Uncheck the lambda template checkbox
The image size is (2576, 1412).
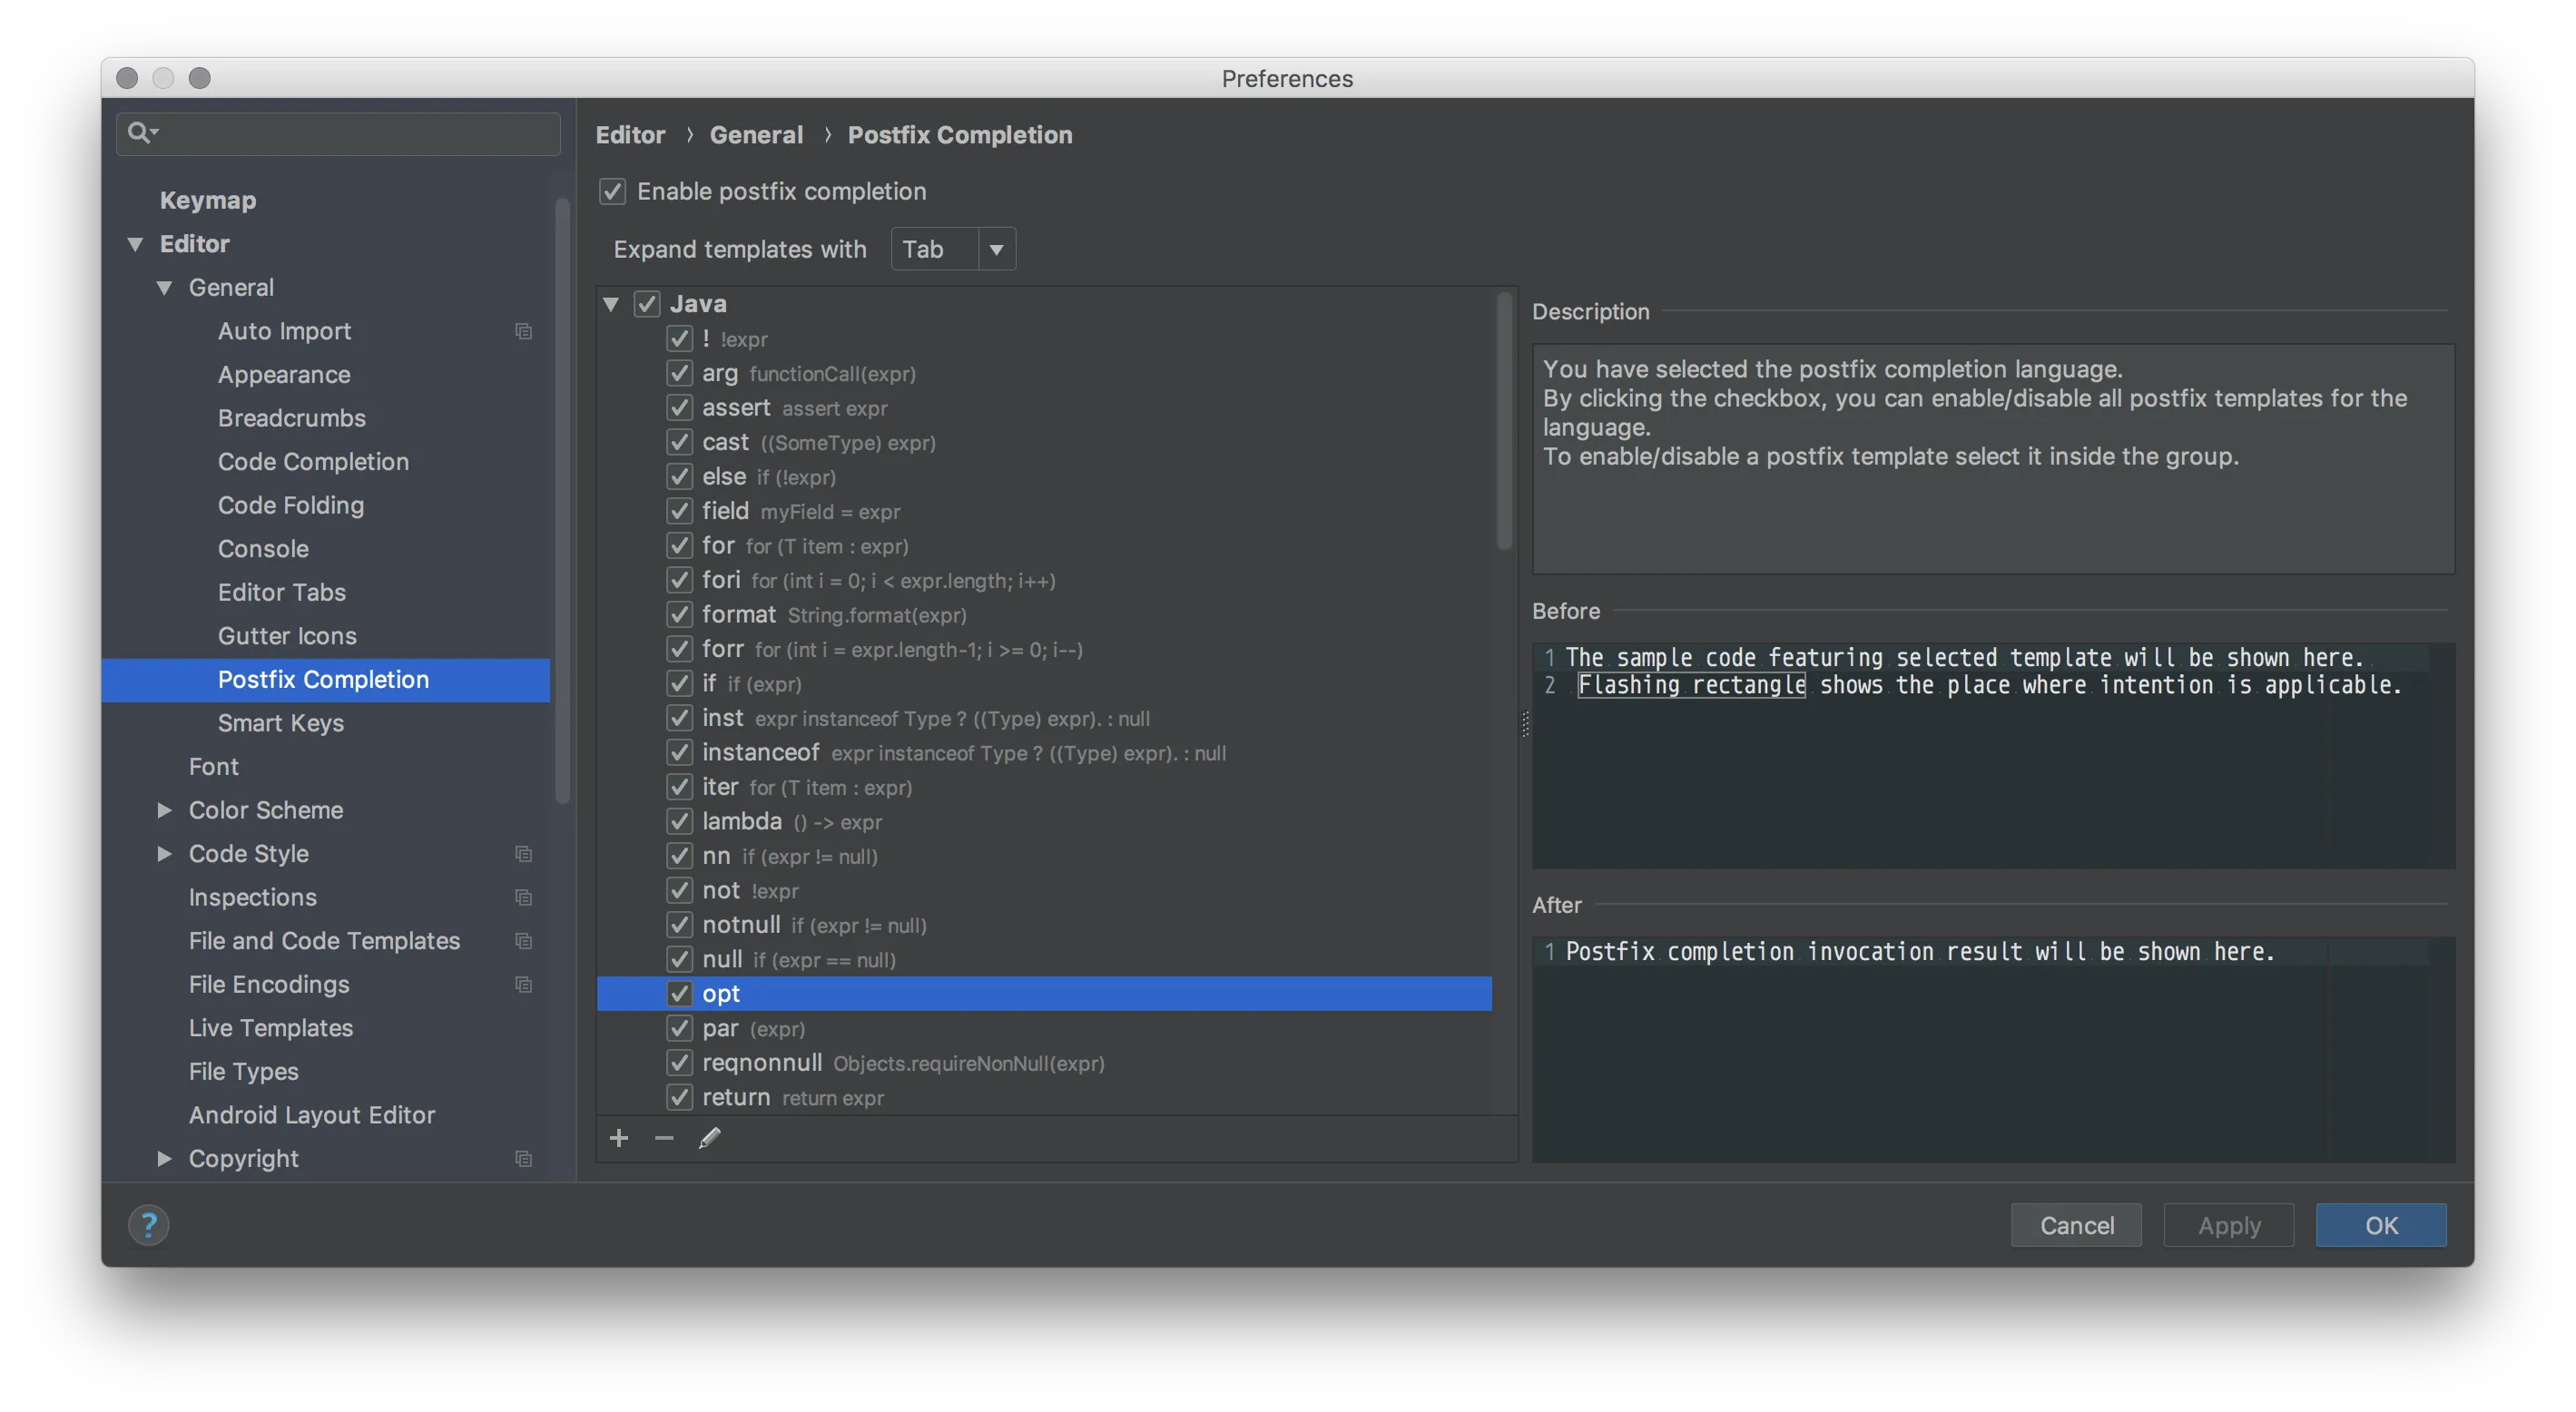tap(679, 821)
